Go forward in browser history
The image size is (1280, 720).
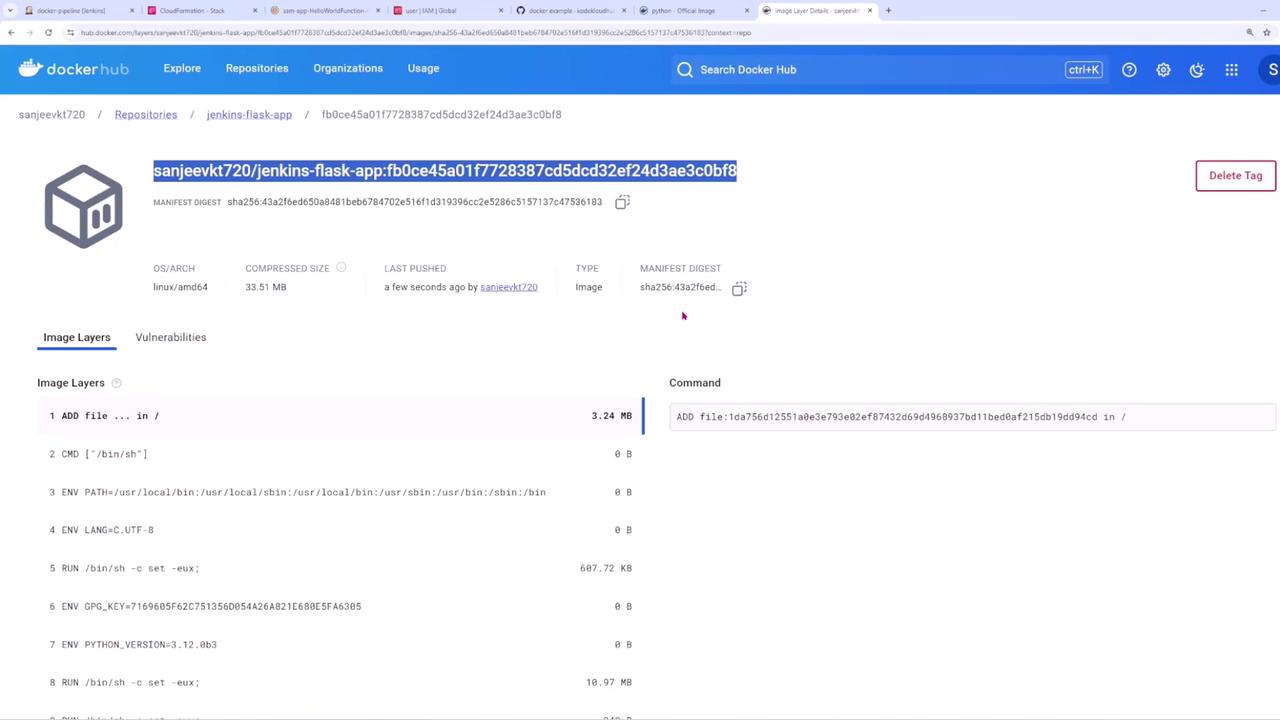(x=29, y=32)
